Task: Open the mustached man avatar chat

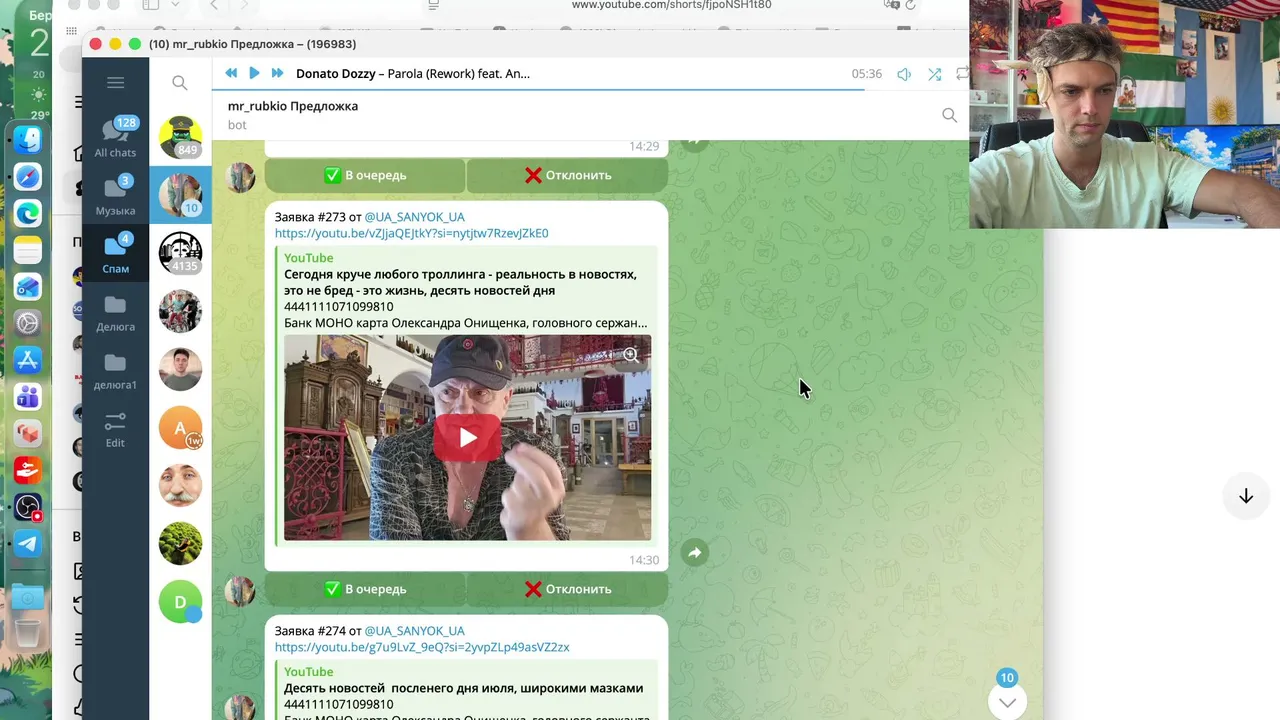Action: coord(180,486)
